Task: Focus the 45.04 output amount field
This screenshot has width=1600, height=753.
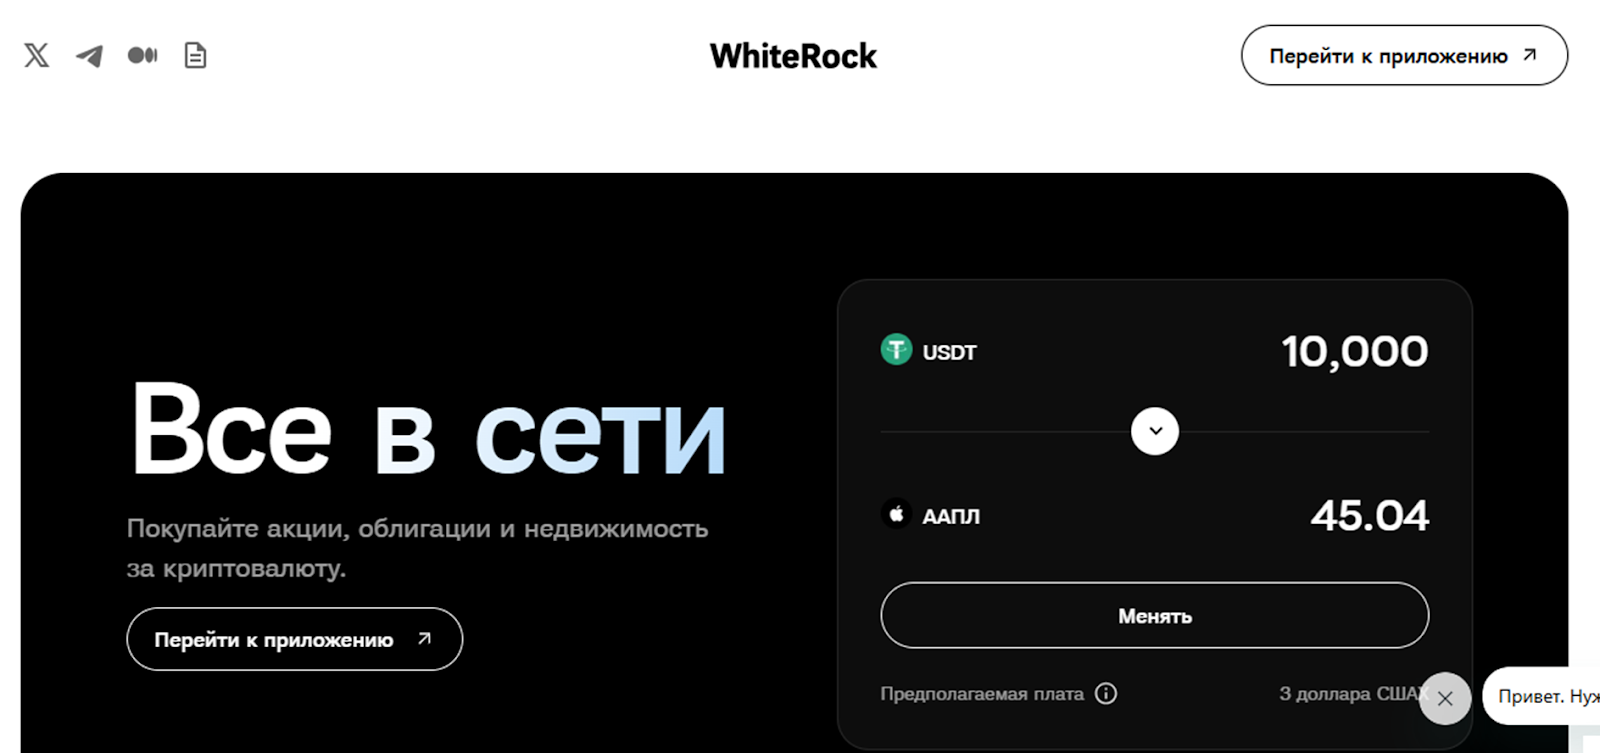Action: 1370,516
